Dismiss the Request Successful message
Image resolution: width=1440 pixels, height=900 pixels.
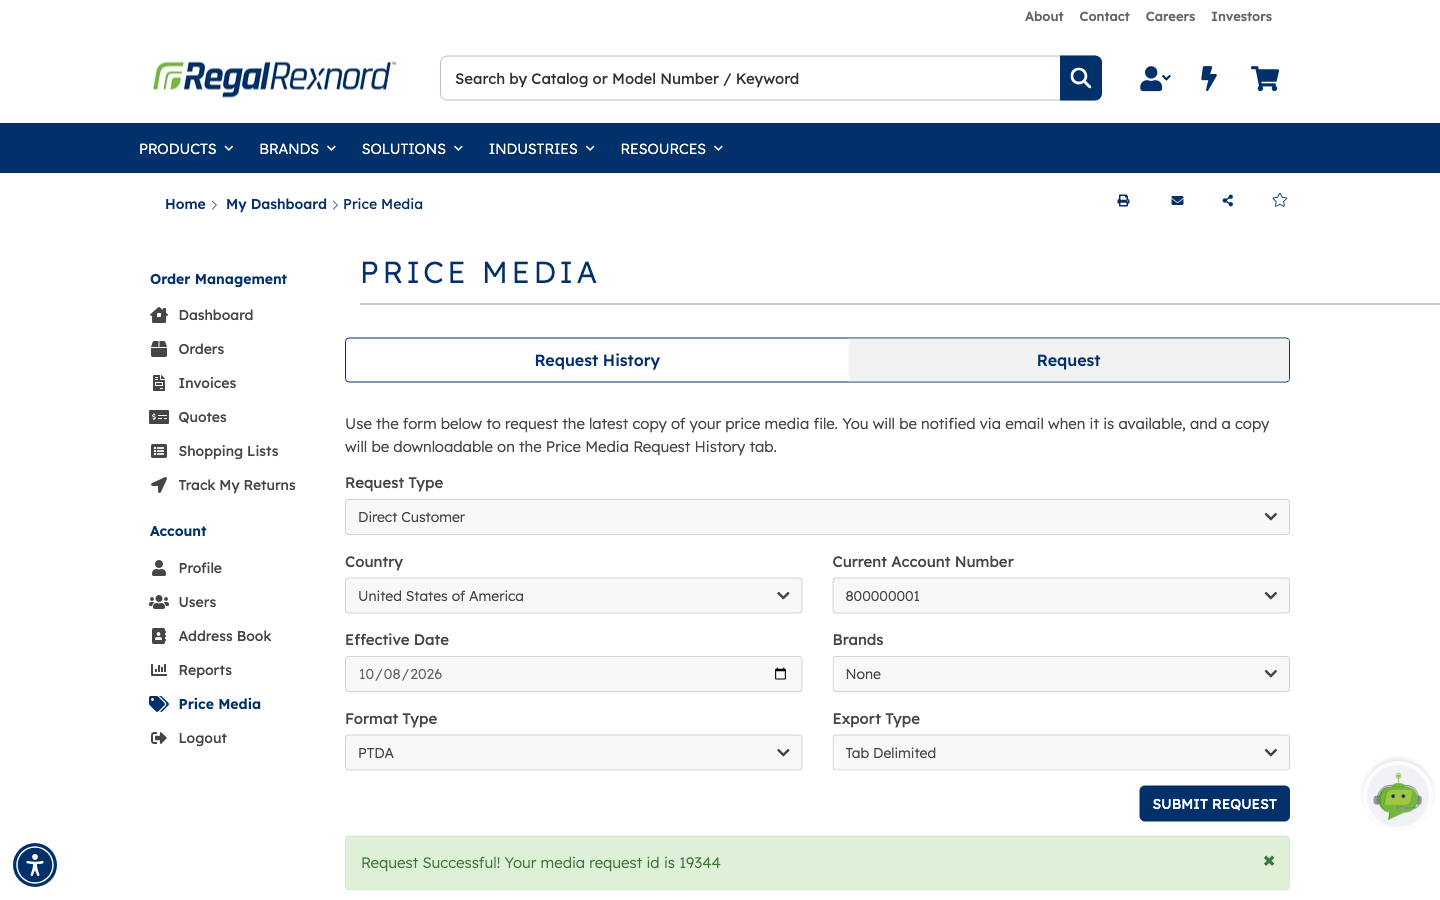(x=1269, y=861)
